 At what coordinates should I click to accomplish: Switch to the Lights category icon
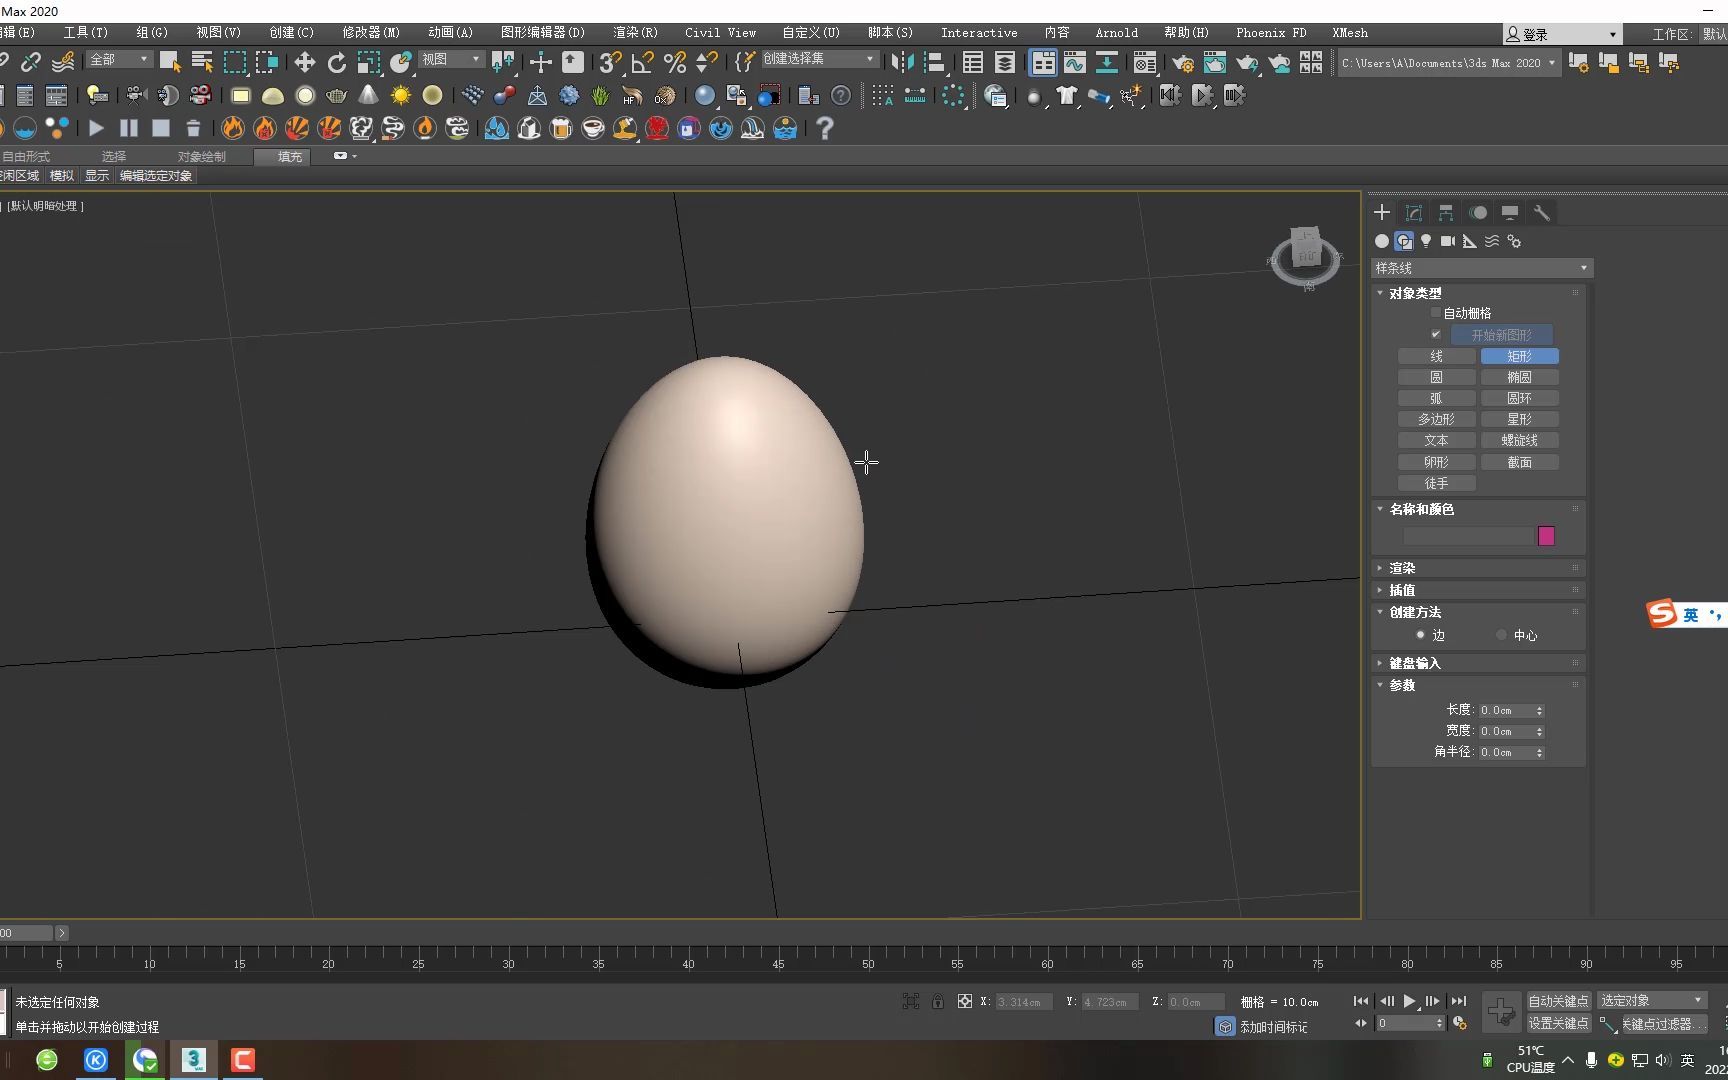point(1426,241)
